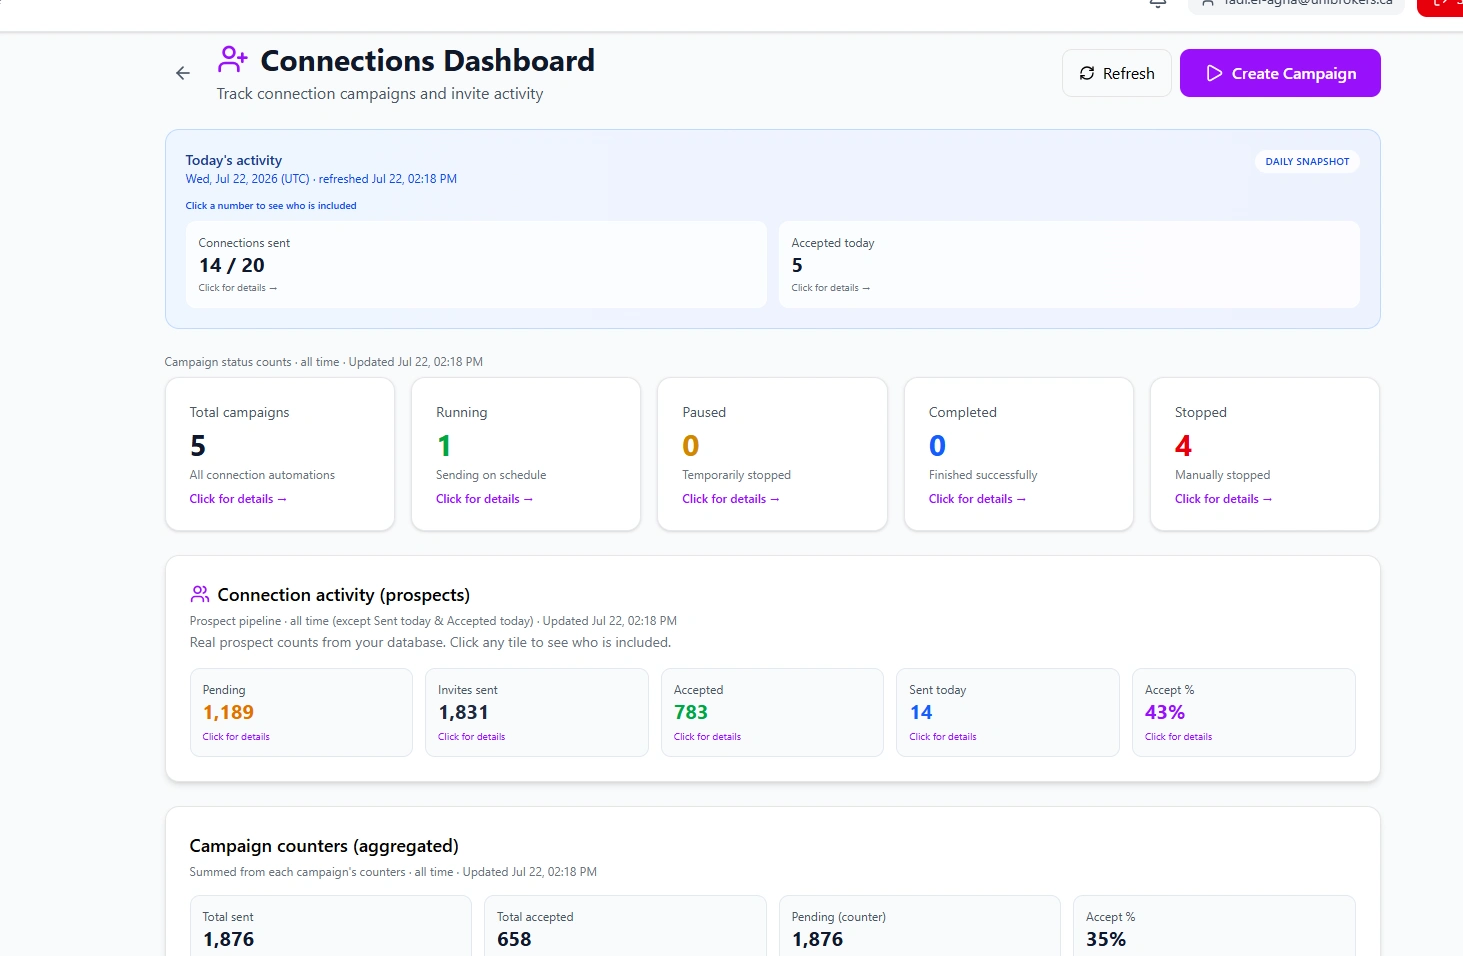Screen dimensions: 1463x956
Task: Open the Accepted 783 prospects tile
Action: coord(772,712)
